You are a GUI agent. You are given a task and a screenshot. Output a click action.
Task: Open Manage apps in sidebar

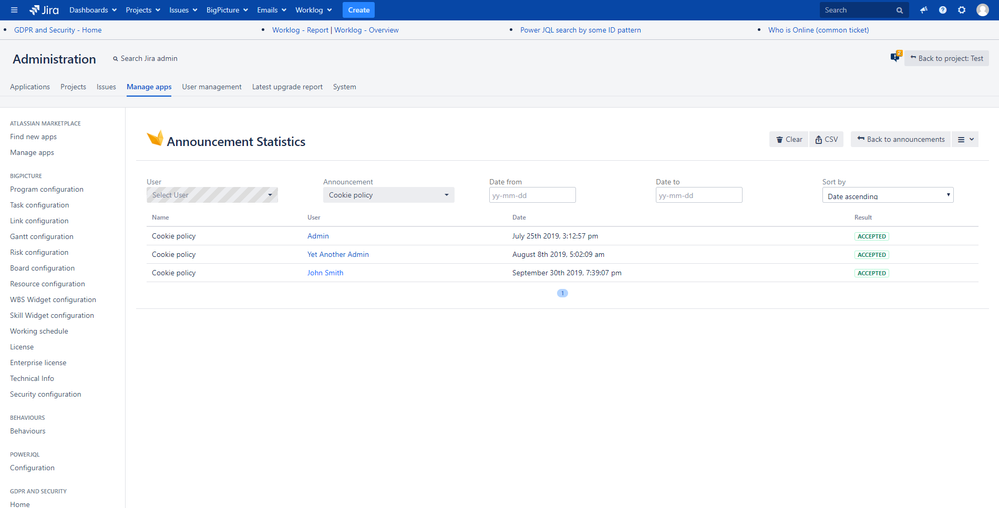pos(32,153)
